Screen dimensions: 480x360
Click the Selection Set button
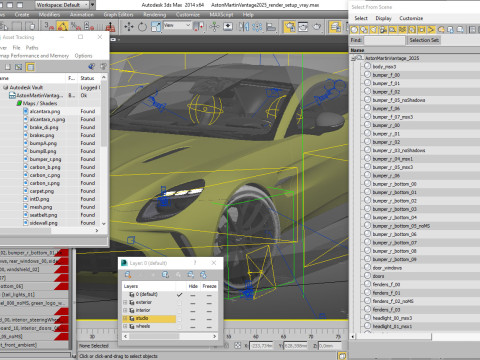[424, 40]
